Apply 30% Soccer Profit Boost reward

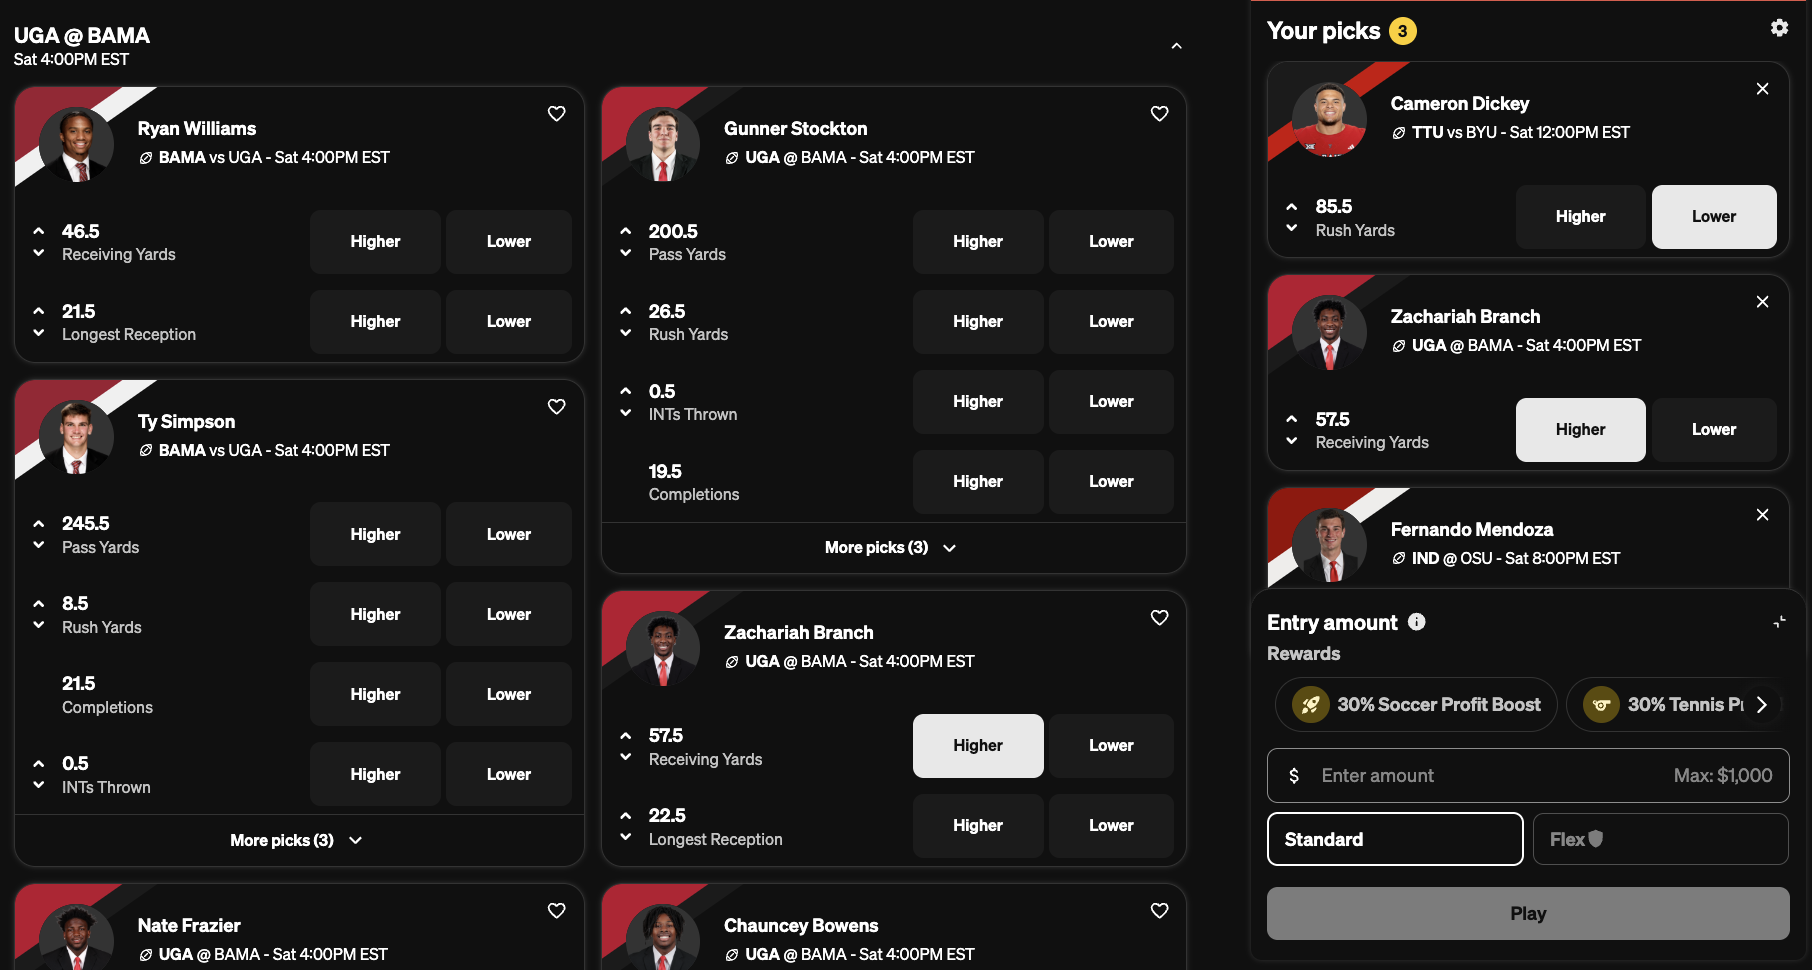(1416, 705)
